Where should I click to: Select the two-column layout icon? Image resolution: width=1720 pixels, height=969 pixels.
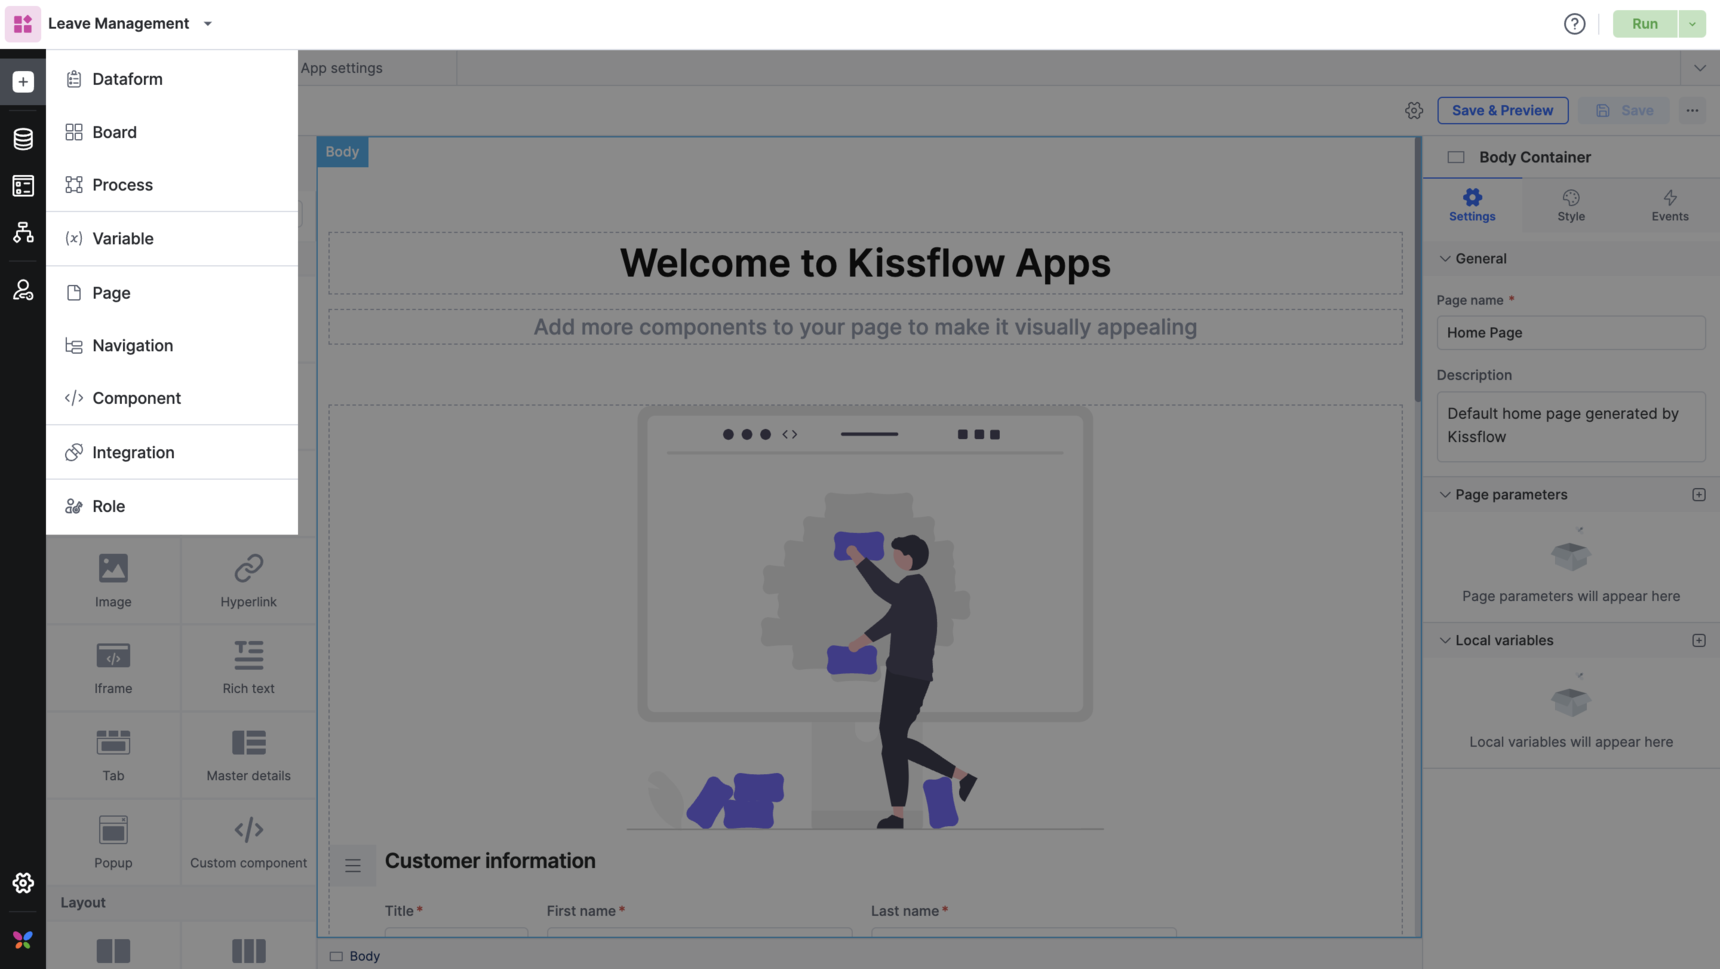pos(113,951)
